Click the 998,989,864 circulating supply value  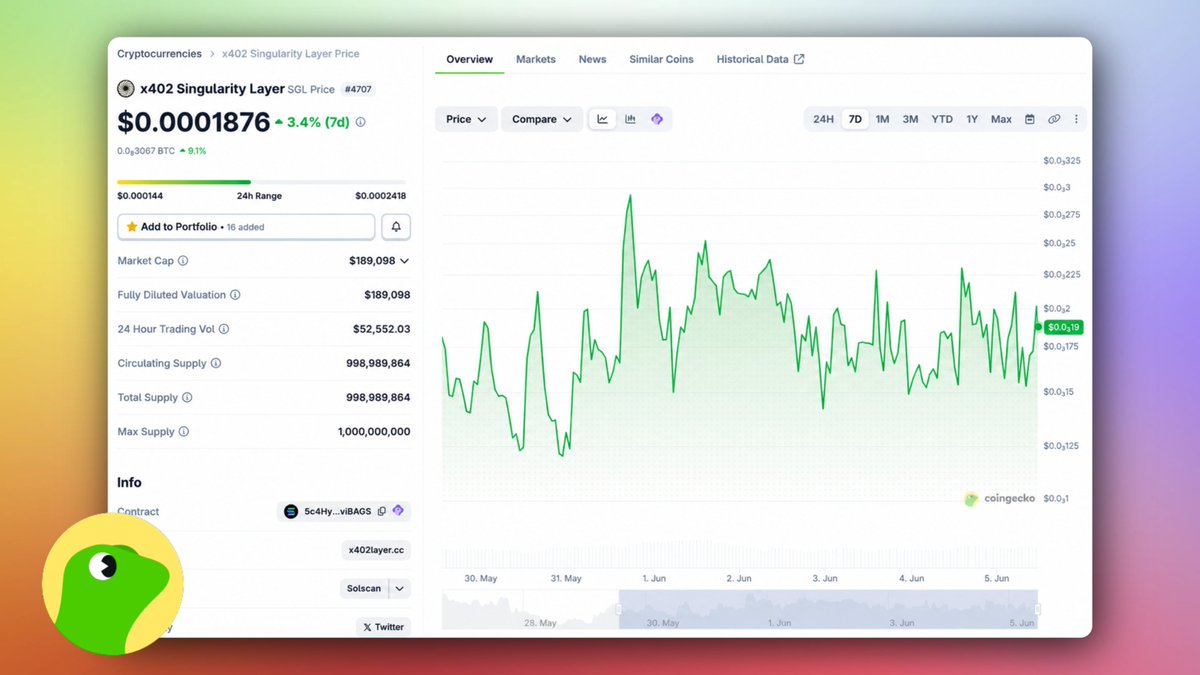click(378, 363)
